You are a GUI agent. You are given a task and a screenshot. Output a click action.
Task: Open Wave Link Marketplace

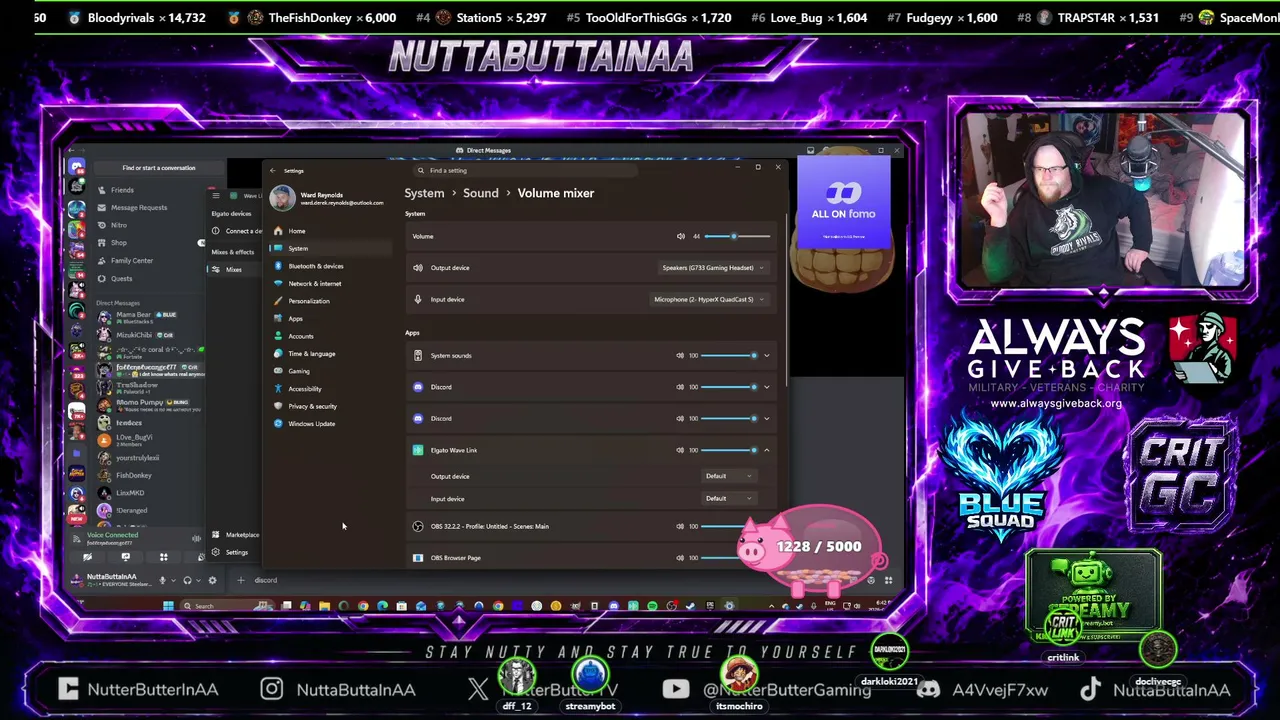[x=236, y=535]
